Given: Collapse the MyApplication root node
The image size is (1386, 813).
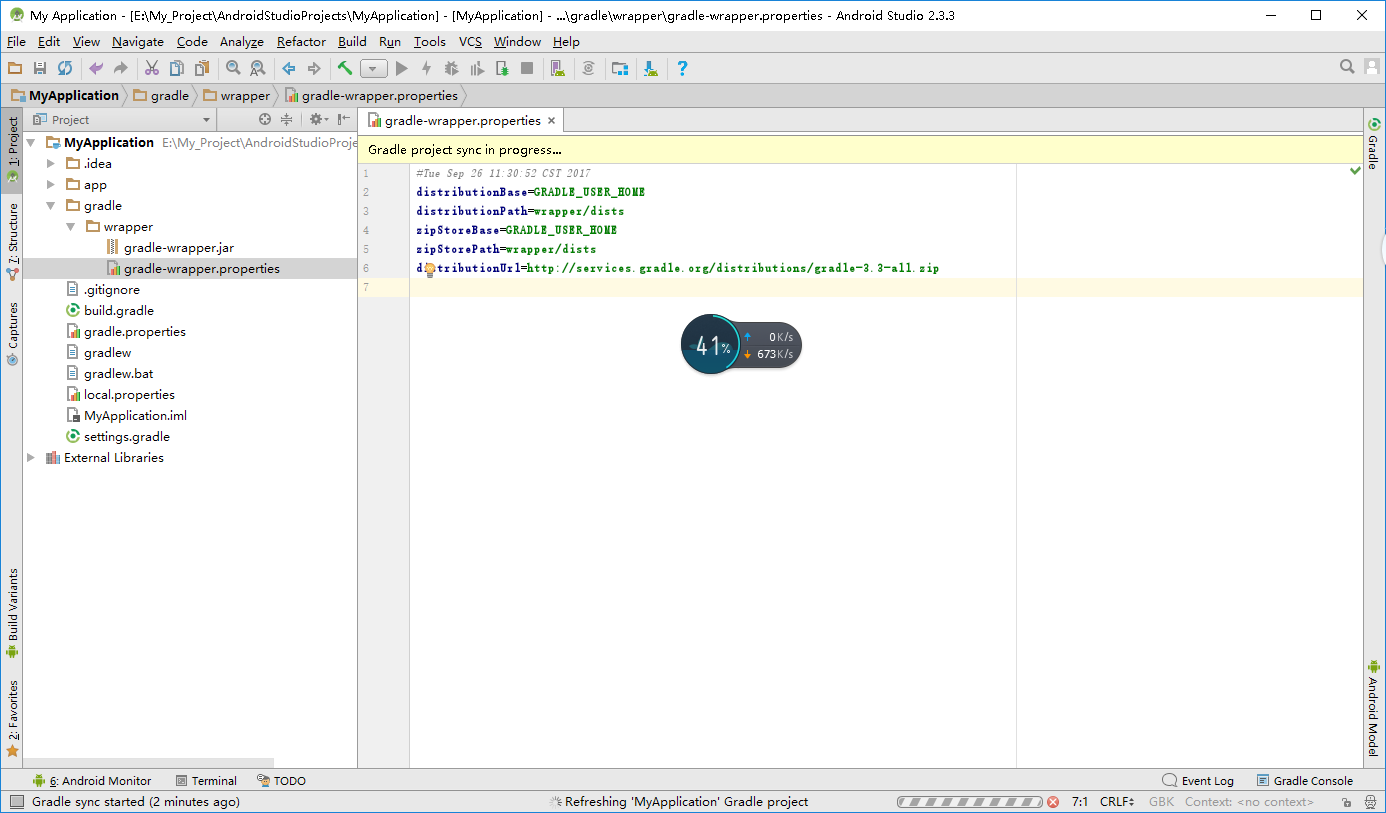Looking at the screenshot, I should pyautogui.click(x=31, y=142).
